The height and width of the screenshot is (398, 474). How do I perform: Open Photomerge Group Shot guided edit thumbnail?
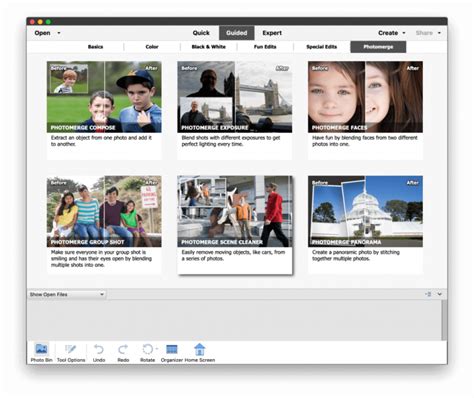[x=104, y=212]
